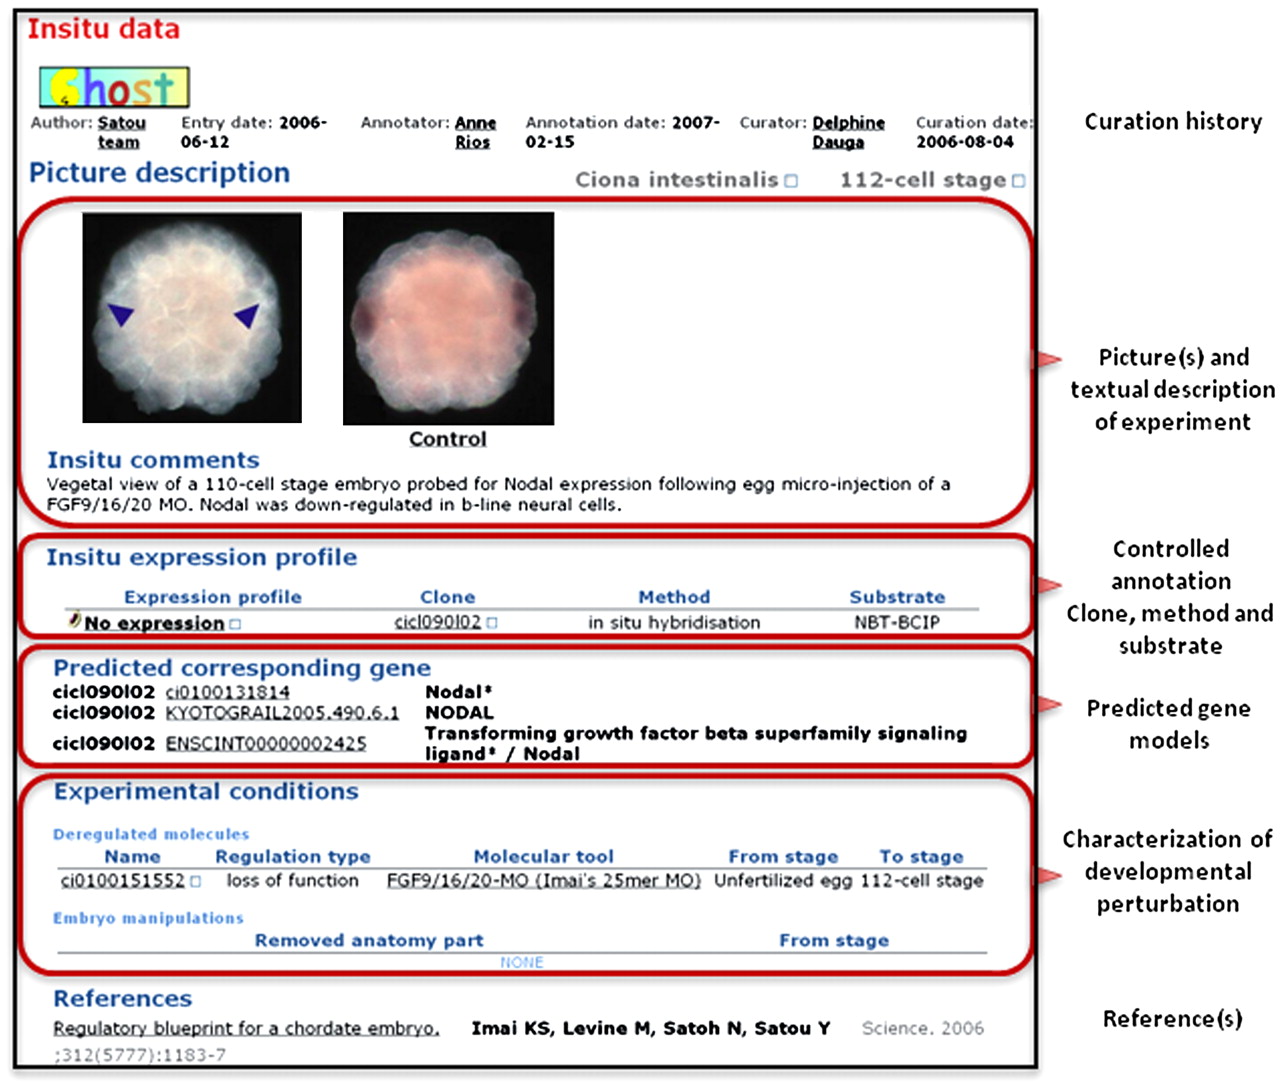This screenshot has height=1088, width=1280.
Task: Open the experimental embryo image with arrowheads
Action: coord(192,317)
